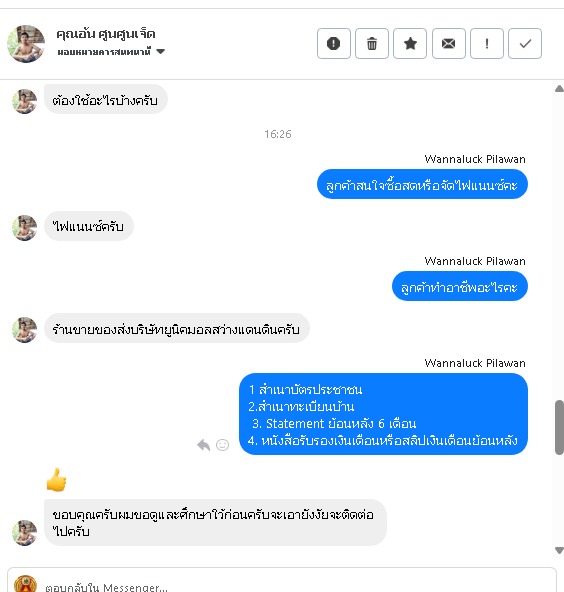Click the reply arrow beside the document list
The image size is (564, 592).
point(203,445)
